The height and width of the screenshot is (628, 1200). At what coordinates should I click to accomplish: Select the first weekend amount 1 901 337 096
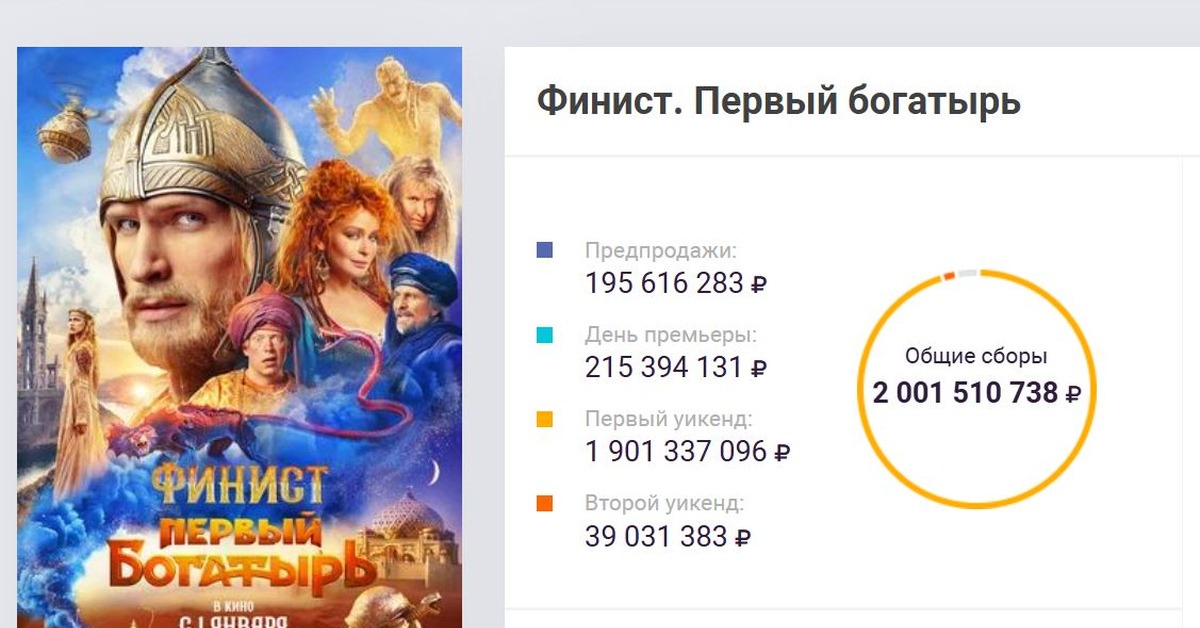coord(676,452)
